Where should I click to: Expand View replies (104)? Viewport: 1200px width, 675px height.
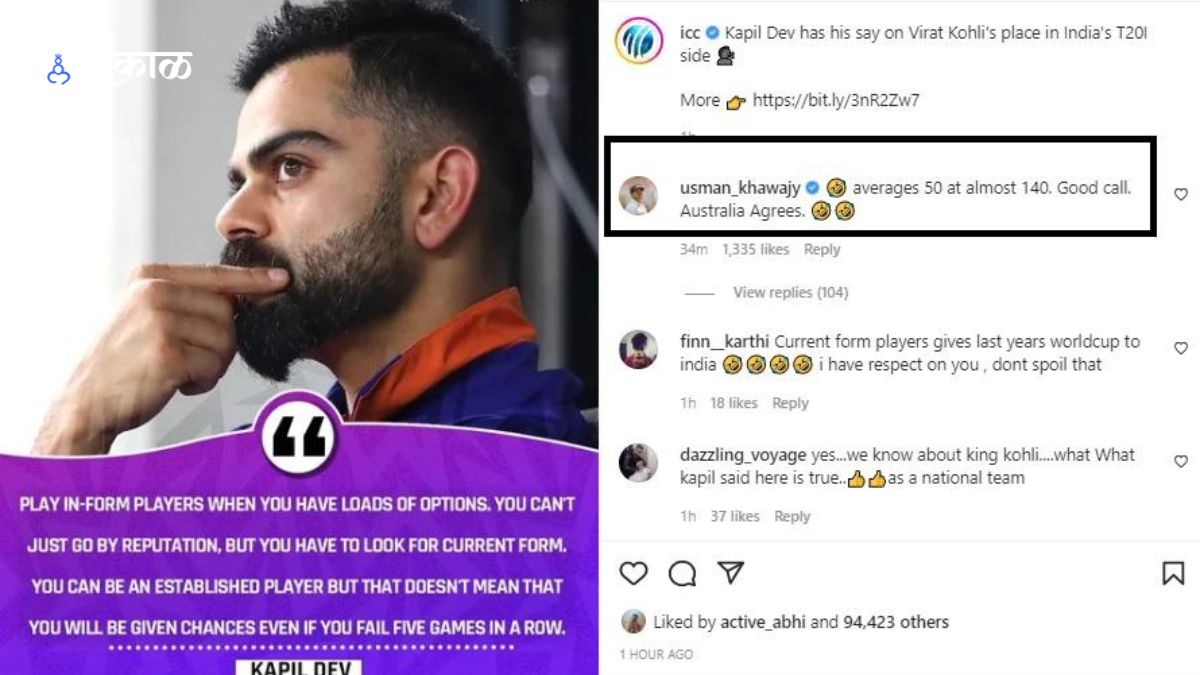coord(790,292)
